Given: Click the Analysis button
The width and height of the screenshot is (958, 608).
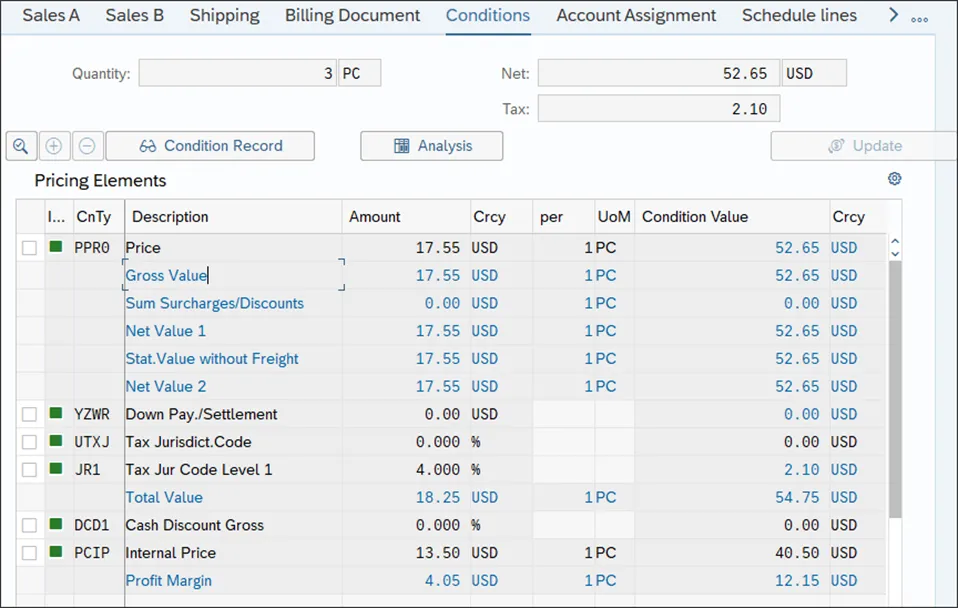Looking at the screenshot, I should coord(432,146).
